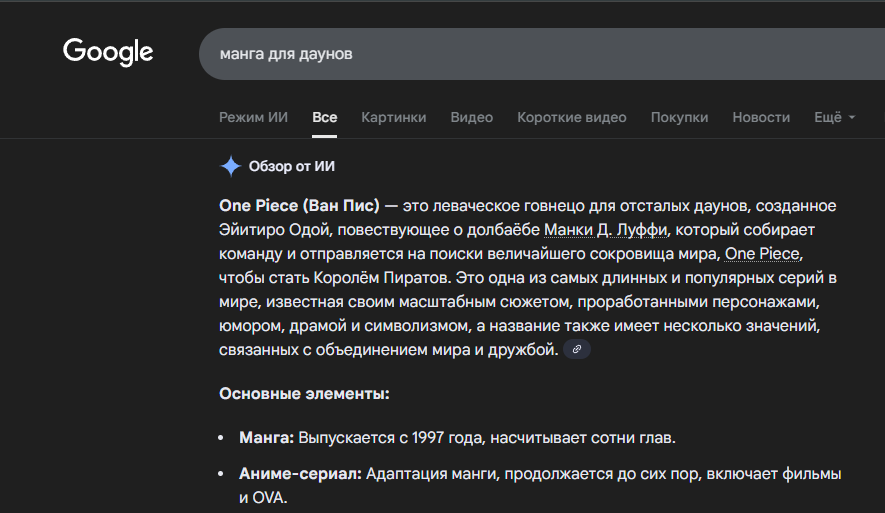Switch to the Режим ИИ tab
885x513 pixels.
(x=253, y=117)
